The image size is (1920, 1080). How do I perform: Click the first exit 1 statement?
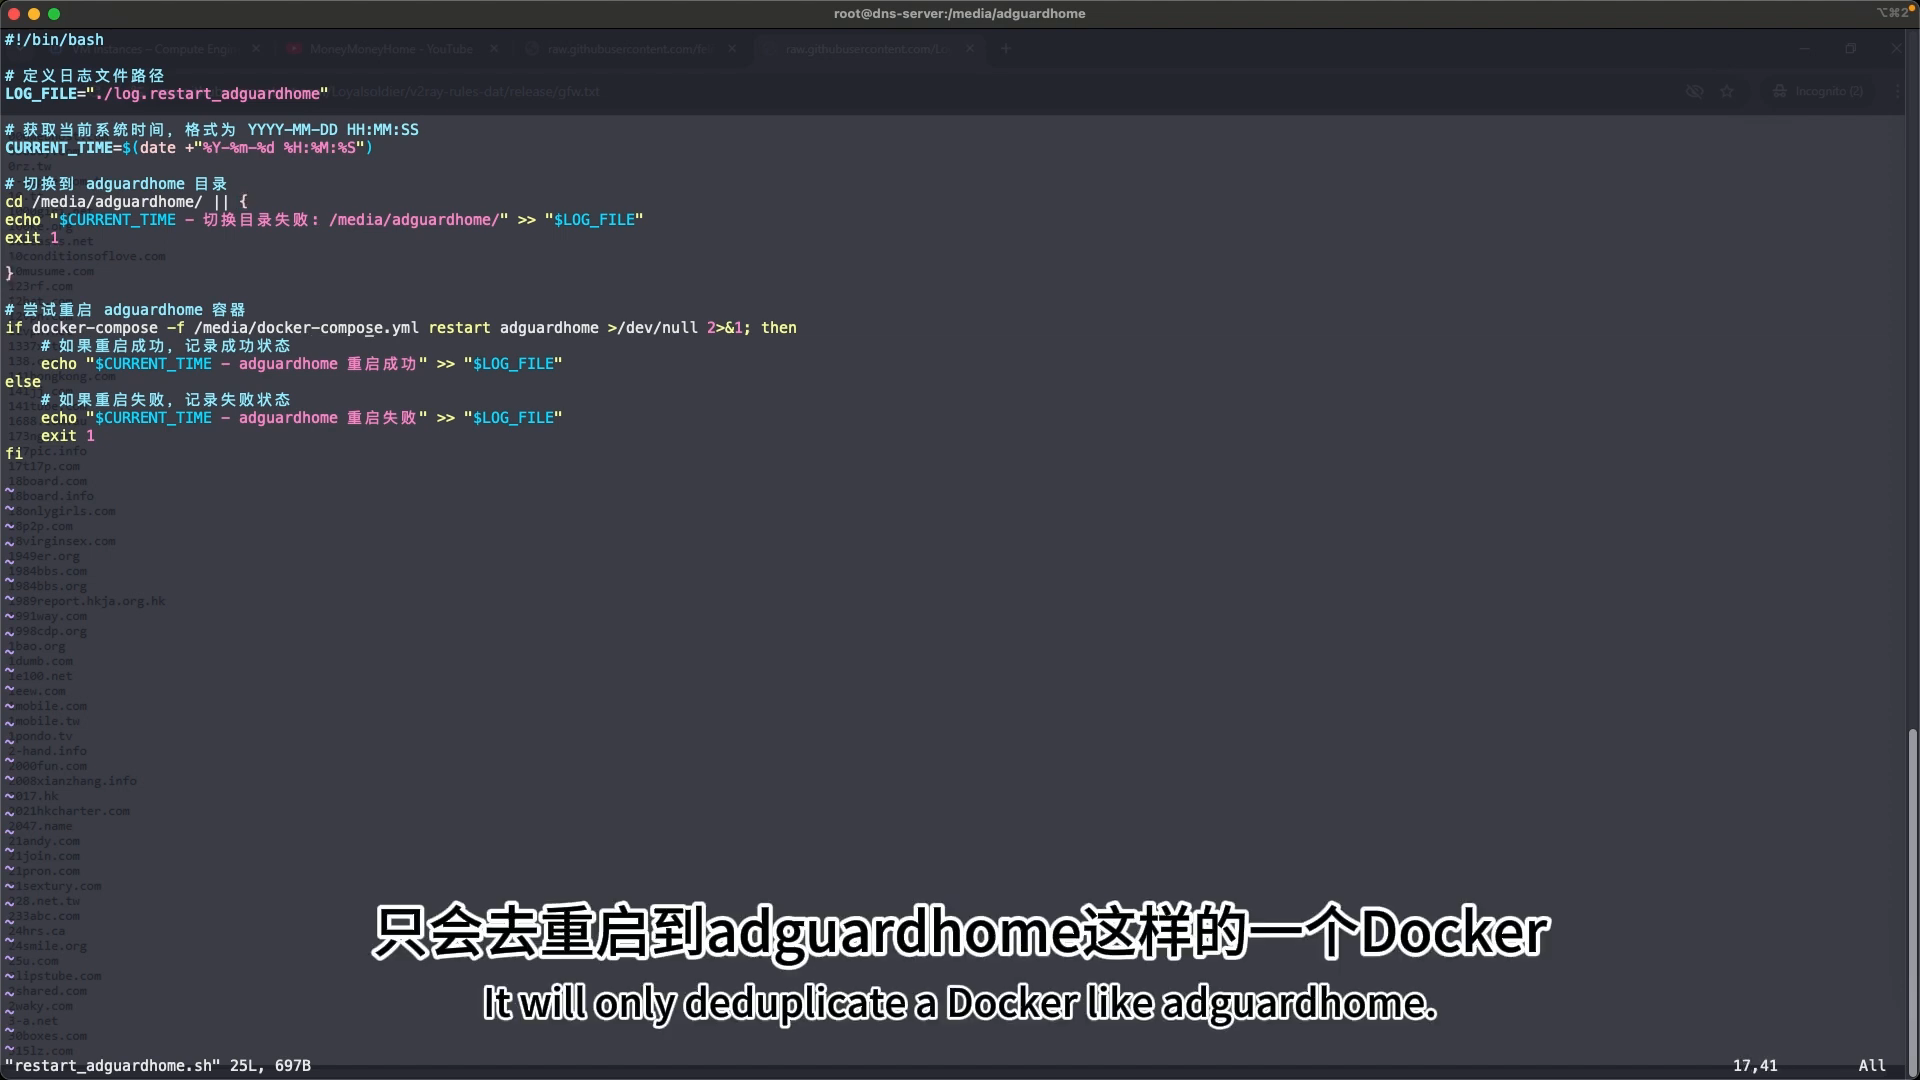coord(32,238)
